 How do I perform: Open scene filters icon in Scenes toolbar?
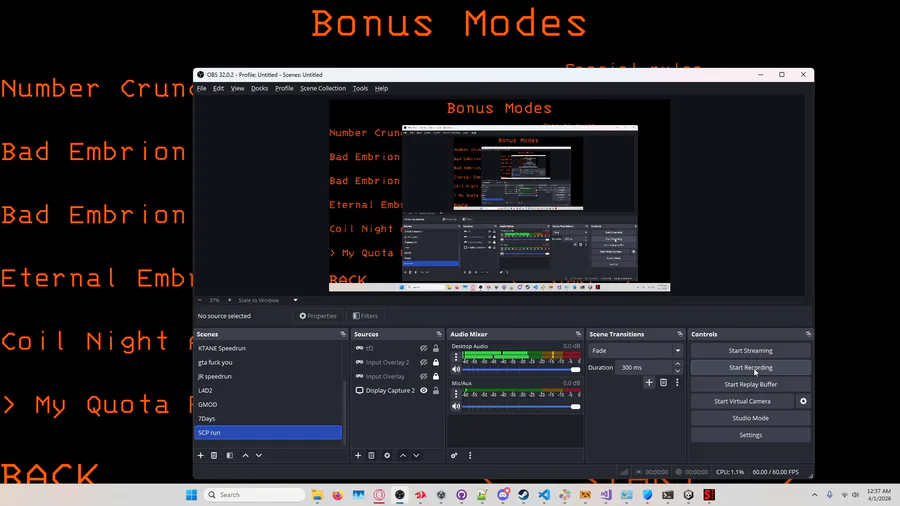pyautogui.click(x=230, y=456)
